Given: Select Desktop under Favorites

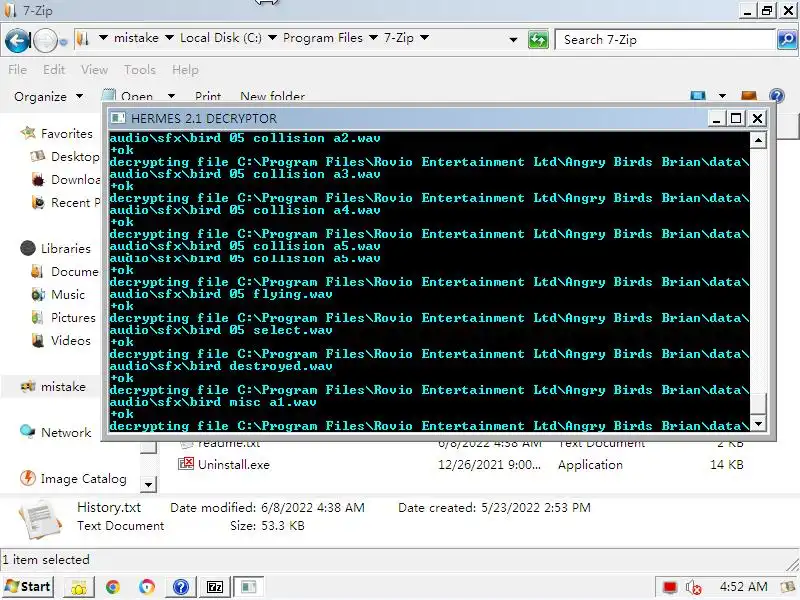Looking at the screenshot, I should click(x=65, y=157).
